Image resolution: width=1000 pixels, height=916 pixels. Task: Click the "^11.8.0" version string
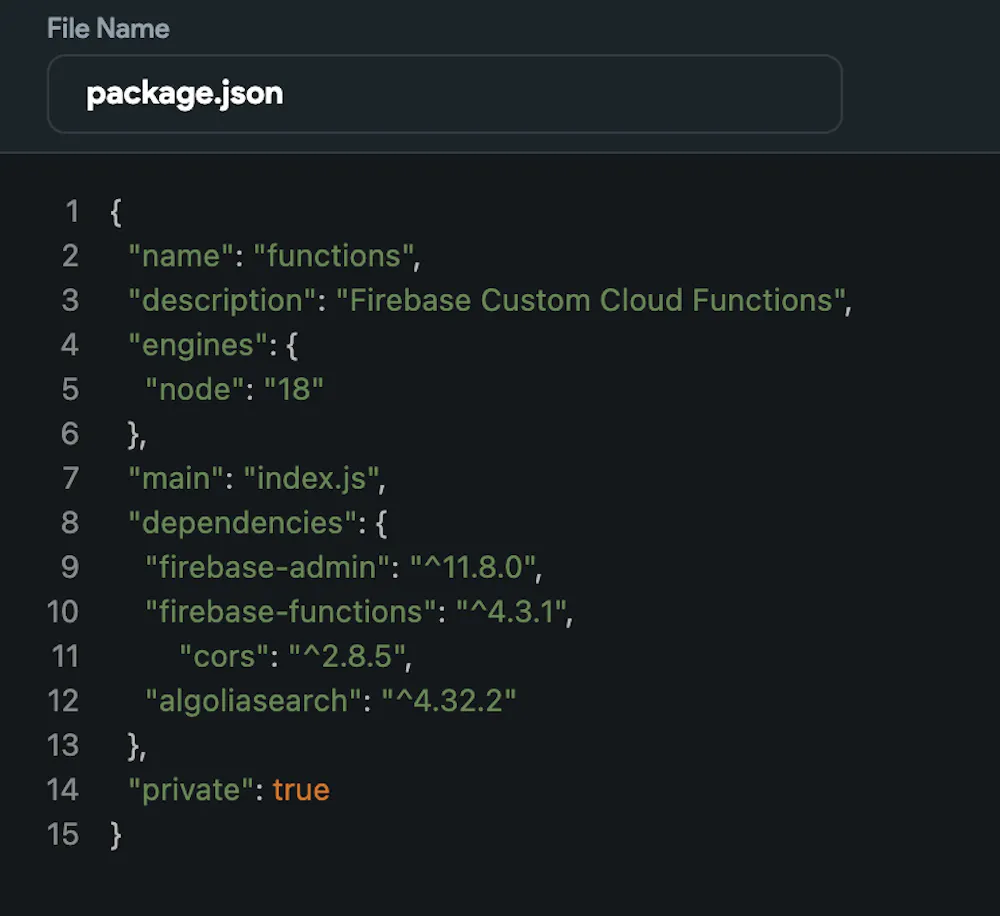472,568
